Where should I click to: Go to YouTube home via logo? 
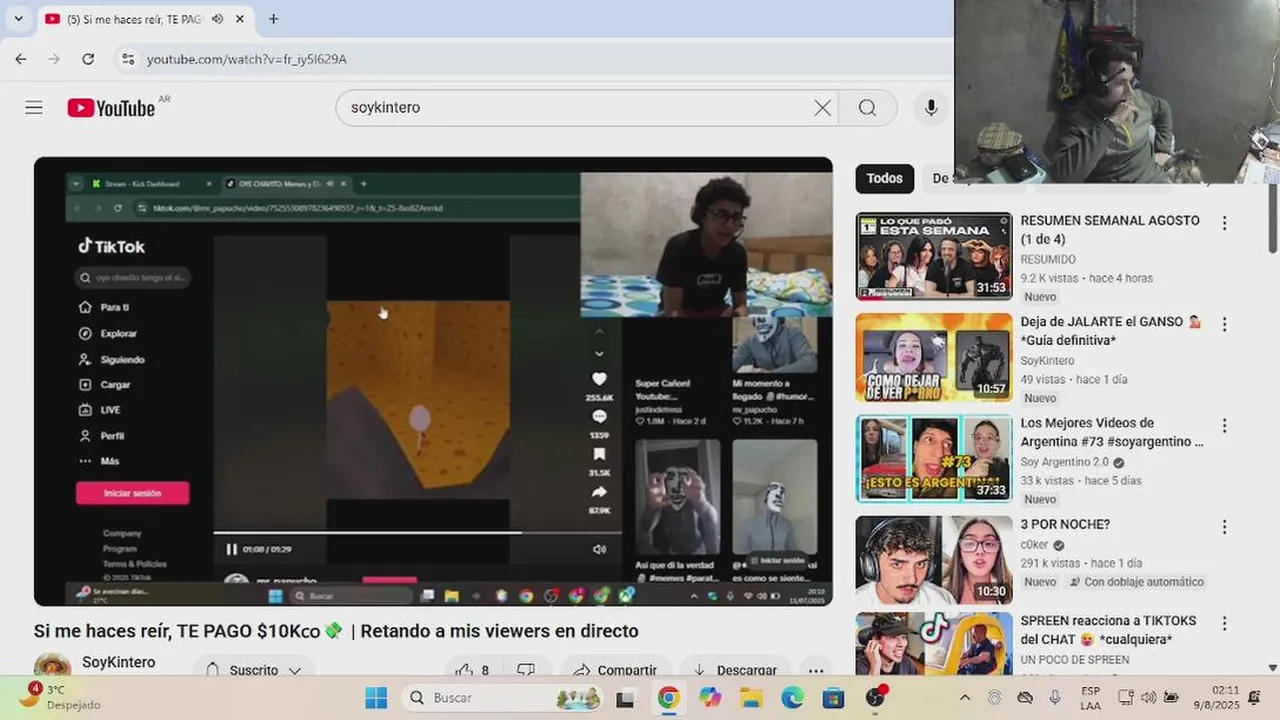click(x=111, y=108)
